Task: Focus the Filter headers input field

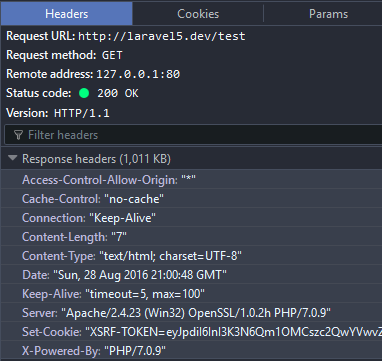Action: (x=193, y=135)
